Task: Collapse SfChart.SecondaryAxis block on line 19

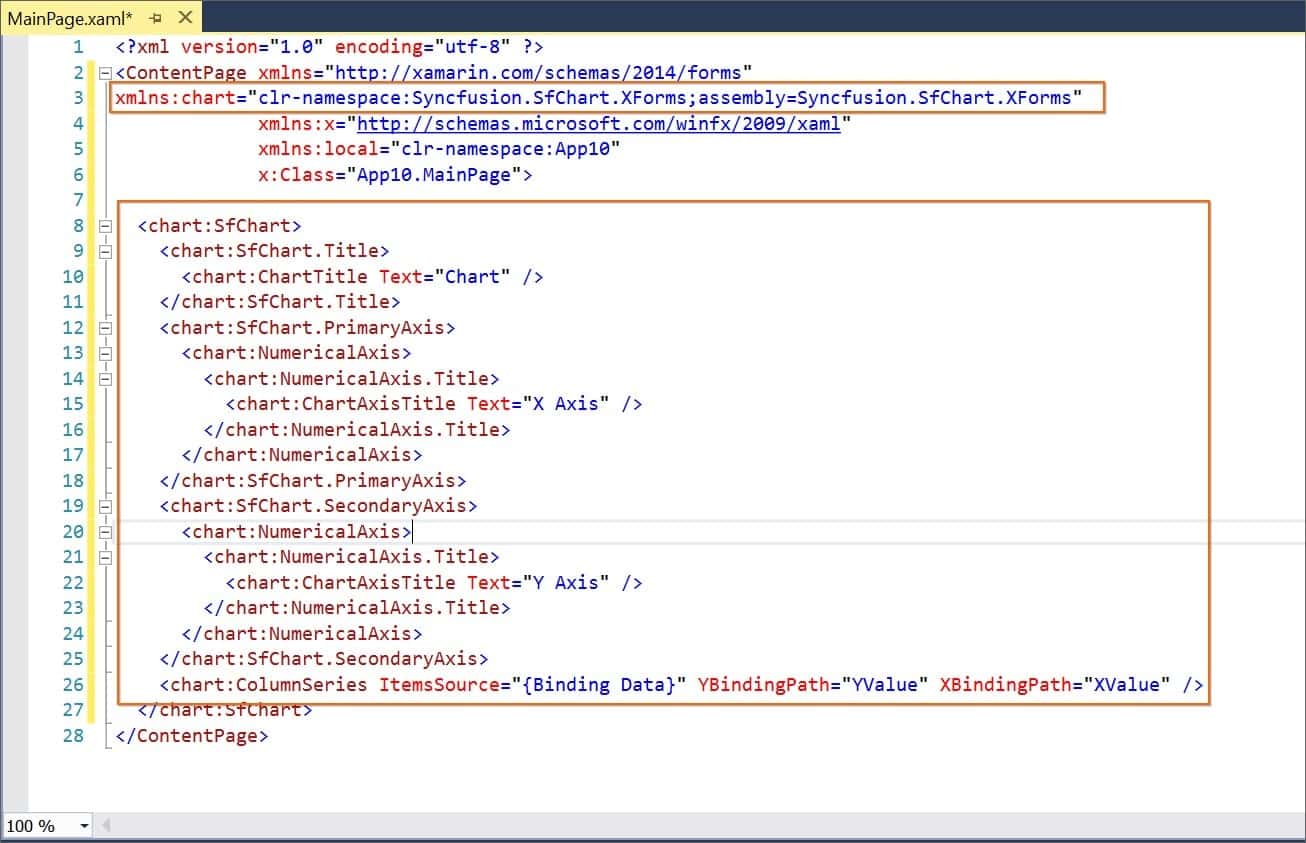Action: 106,506
